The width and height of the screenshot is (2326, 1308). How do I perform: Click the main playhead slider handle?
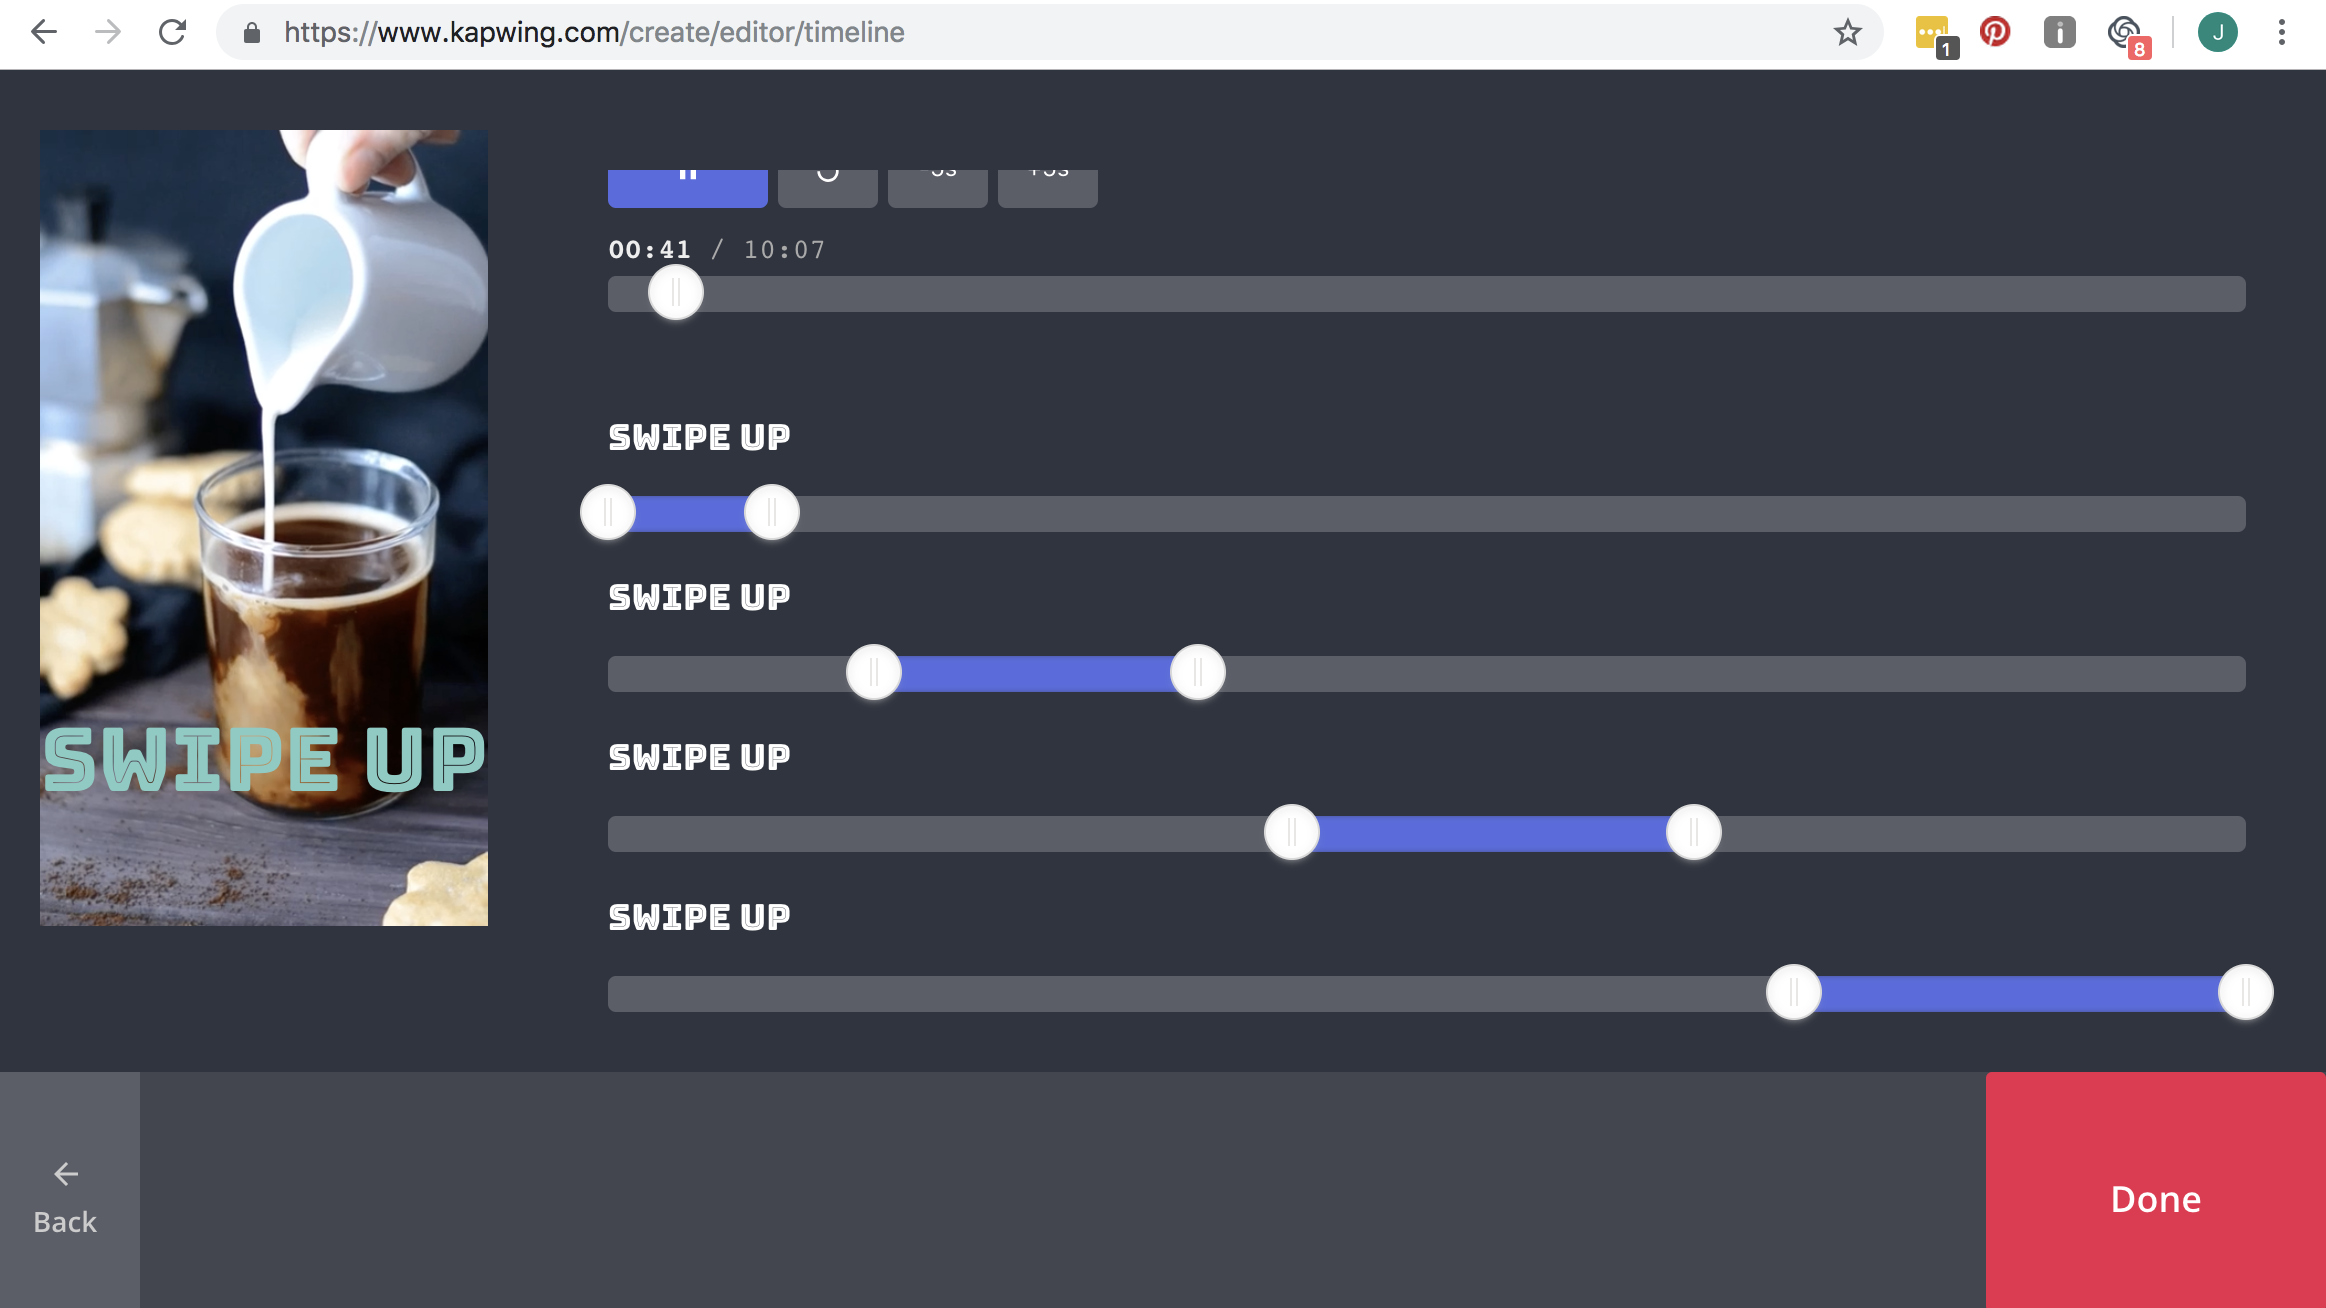[x=676, y=293]
